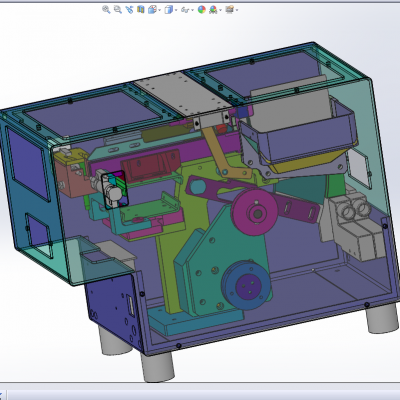Select the blue lower pulley part
Image resolution: width=400 pixels, height=400 pixels.
(x=246, y=285)
